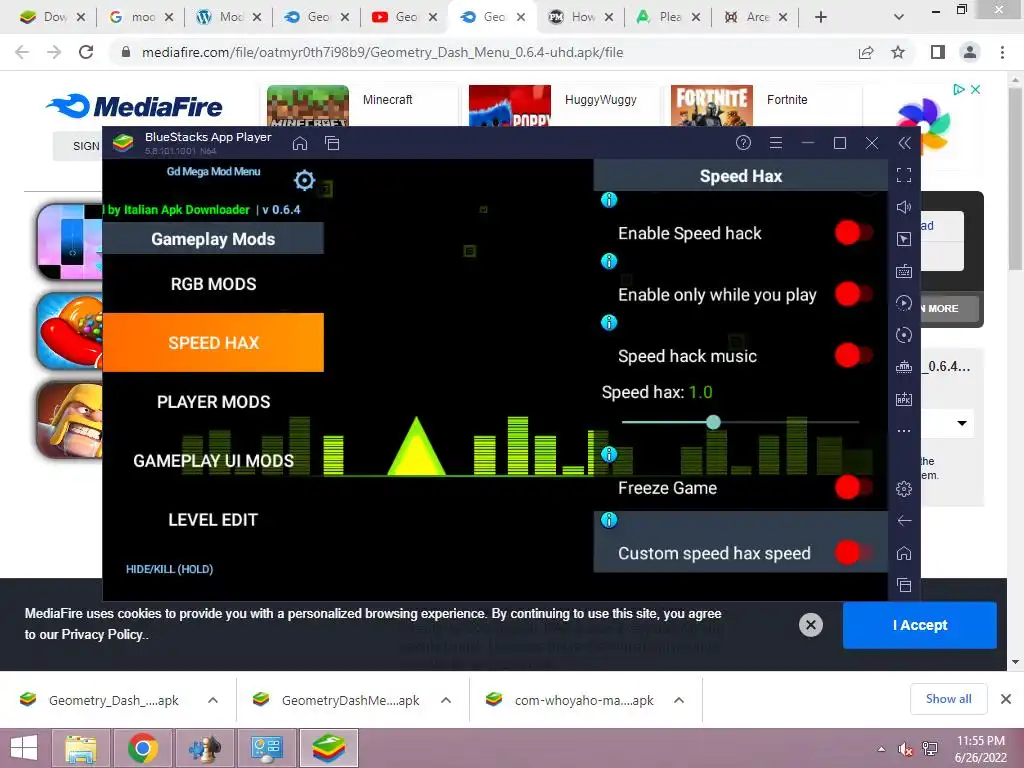Click the Chrome address bar URL
Screen dimensions: 1024x768
pos(382,52)
